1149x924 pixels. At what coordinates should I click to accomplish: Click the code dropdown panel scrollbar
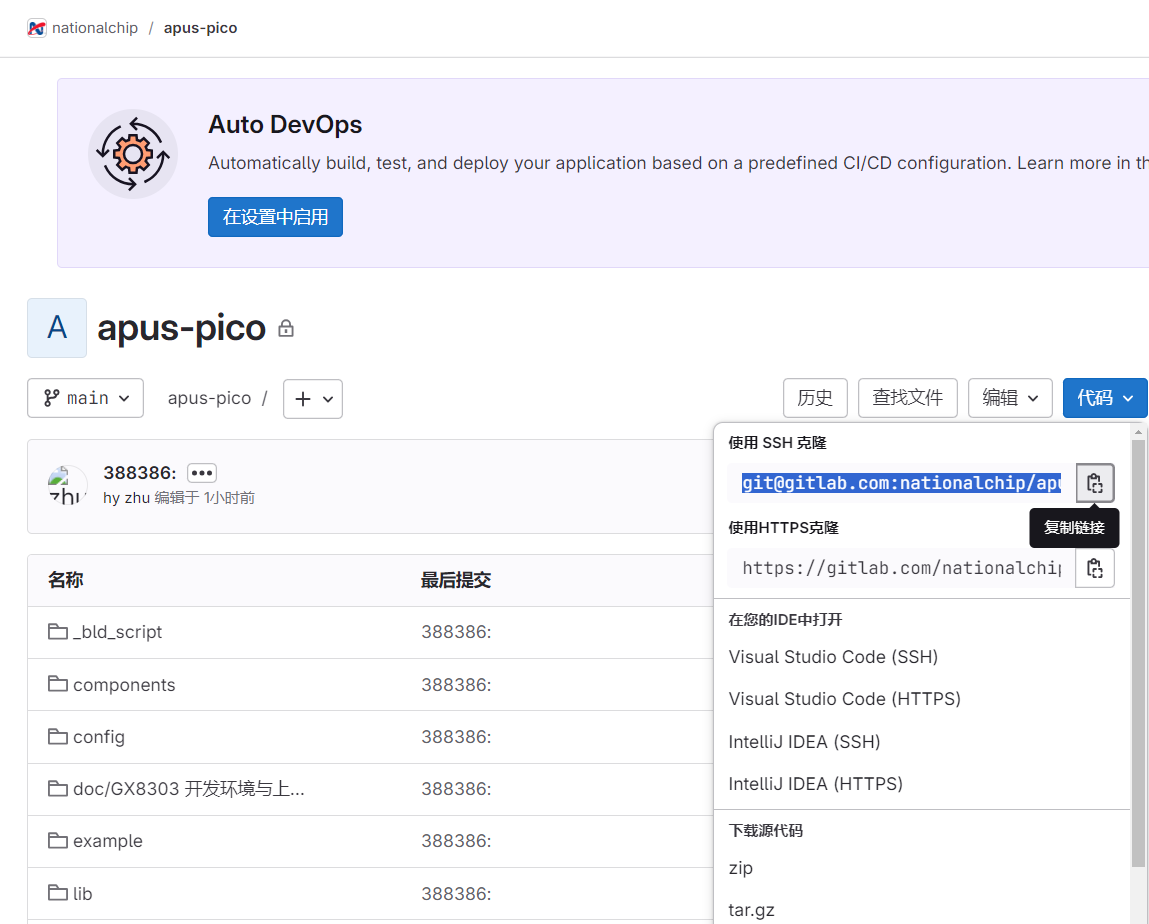coord(1138,652)
